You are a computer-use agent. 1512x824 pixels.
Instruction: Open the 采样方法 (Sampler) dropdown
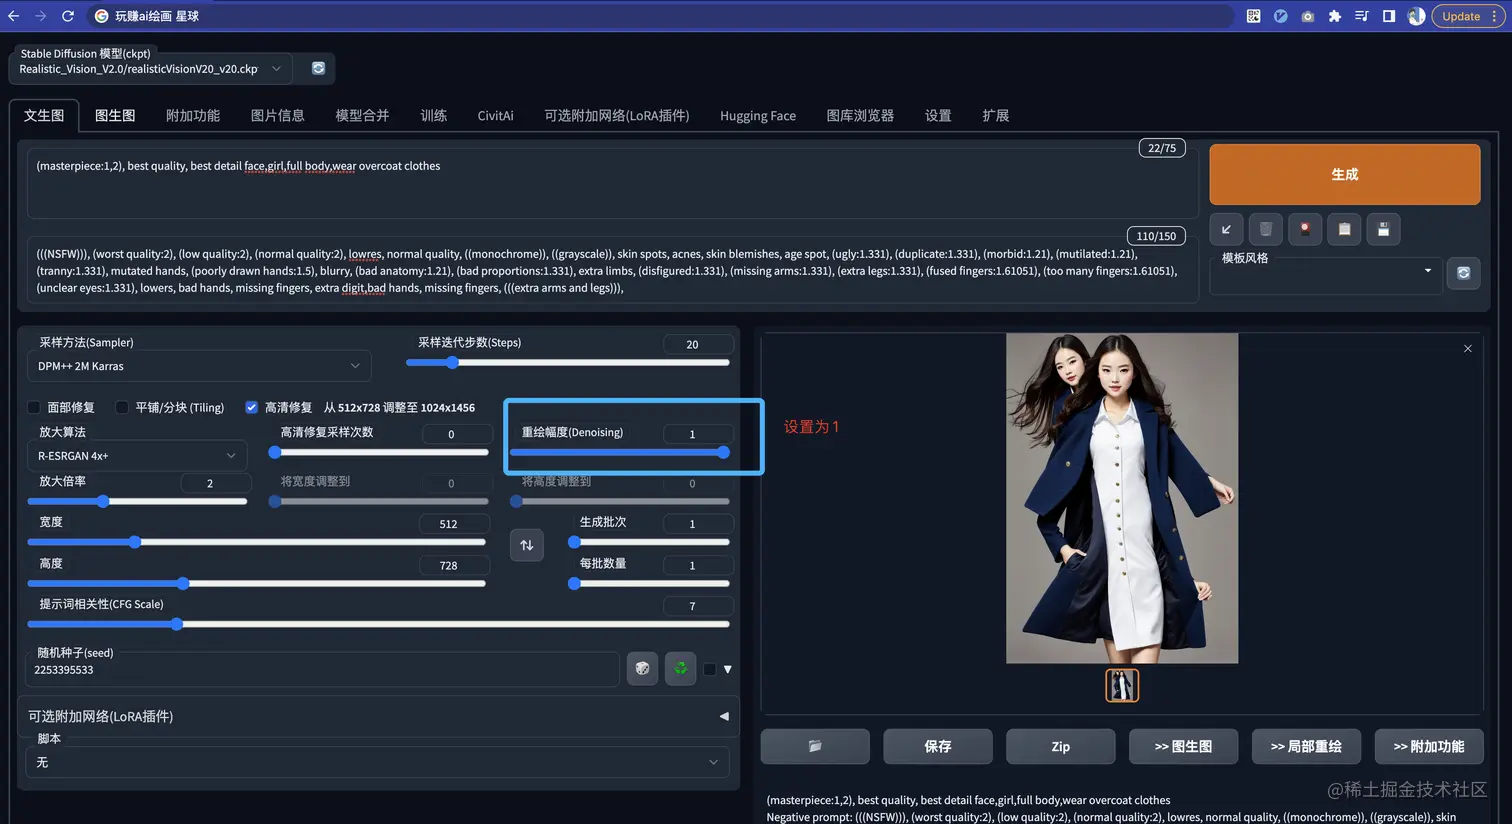click(199, 366)
